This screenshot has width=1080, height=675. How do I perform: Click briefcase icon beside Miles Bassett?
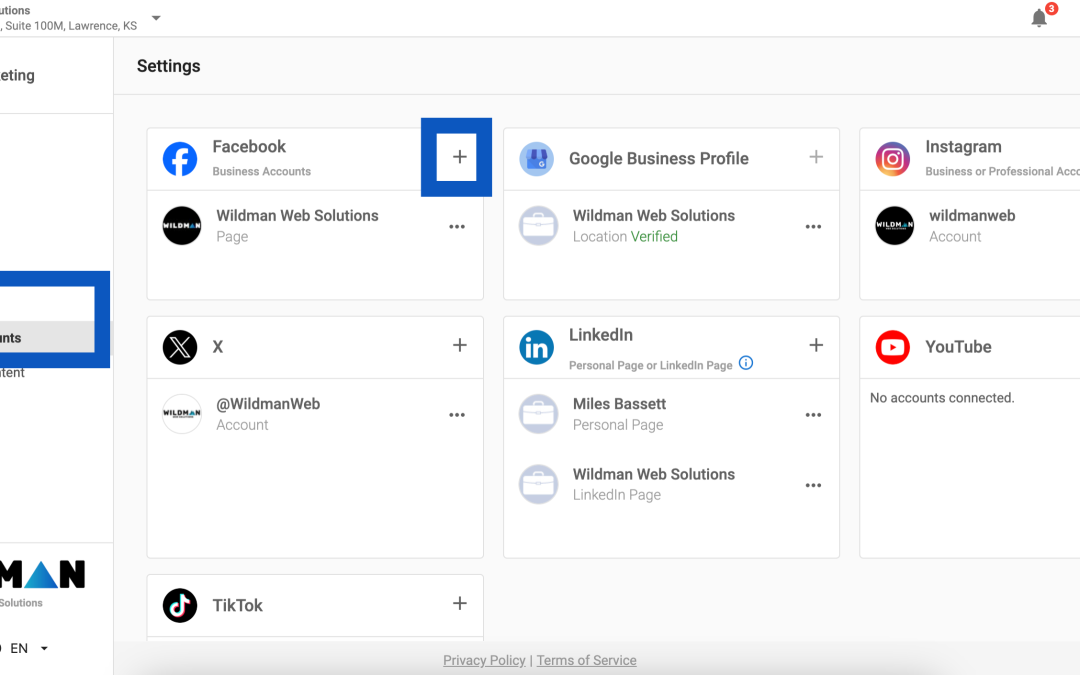coord(539,413)
